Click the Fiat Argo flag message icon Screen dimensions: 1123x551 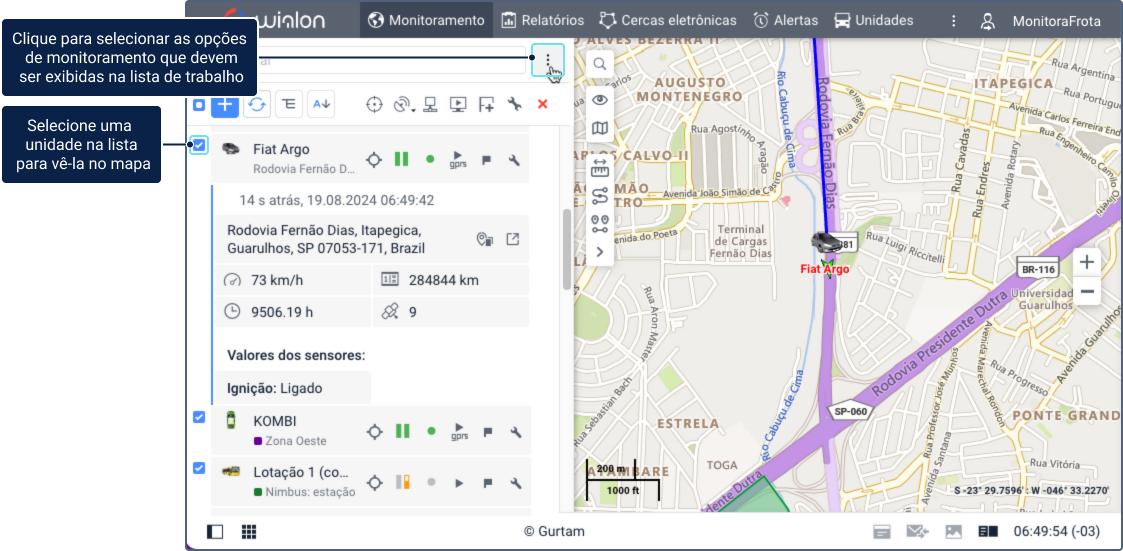click(486, 159)
